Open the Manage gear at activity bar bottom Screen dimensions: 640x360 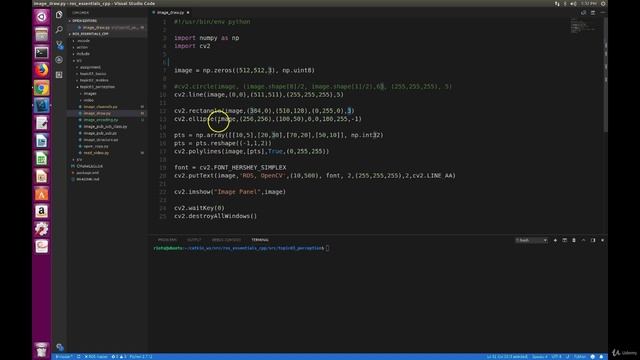(x=60, y=347)
